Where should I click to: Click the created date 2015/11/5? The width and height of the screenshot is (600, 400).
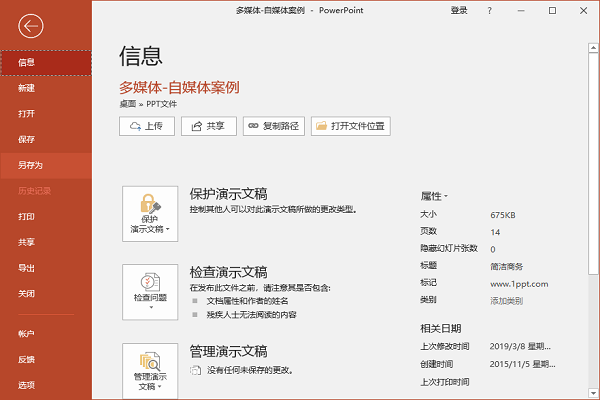(522, 364)
